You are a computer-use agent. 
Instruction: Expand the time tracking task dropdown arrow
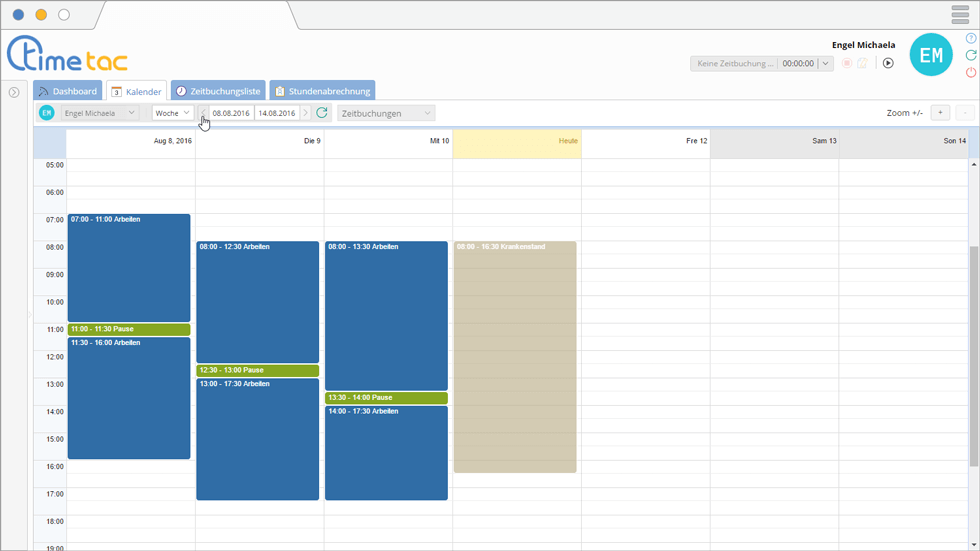826,63
